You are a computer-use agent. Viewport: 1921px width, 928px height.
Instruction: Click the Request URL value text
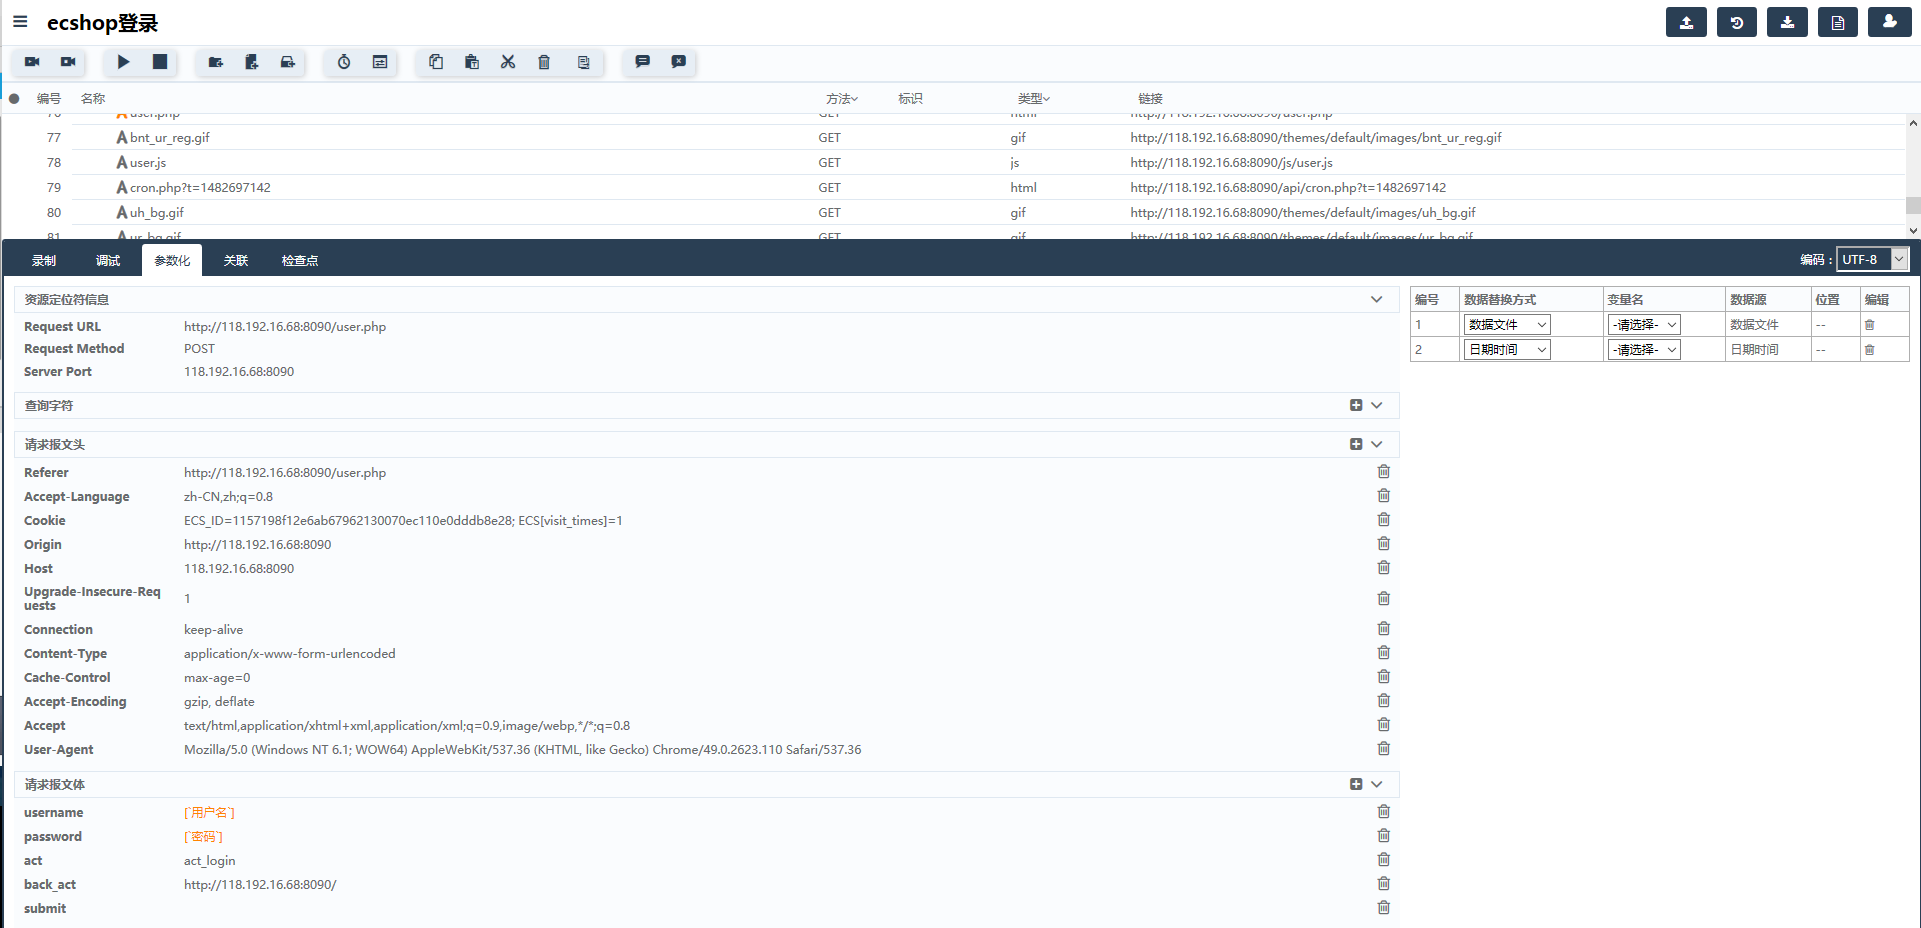(285, 327)
